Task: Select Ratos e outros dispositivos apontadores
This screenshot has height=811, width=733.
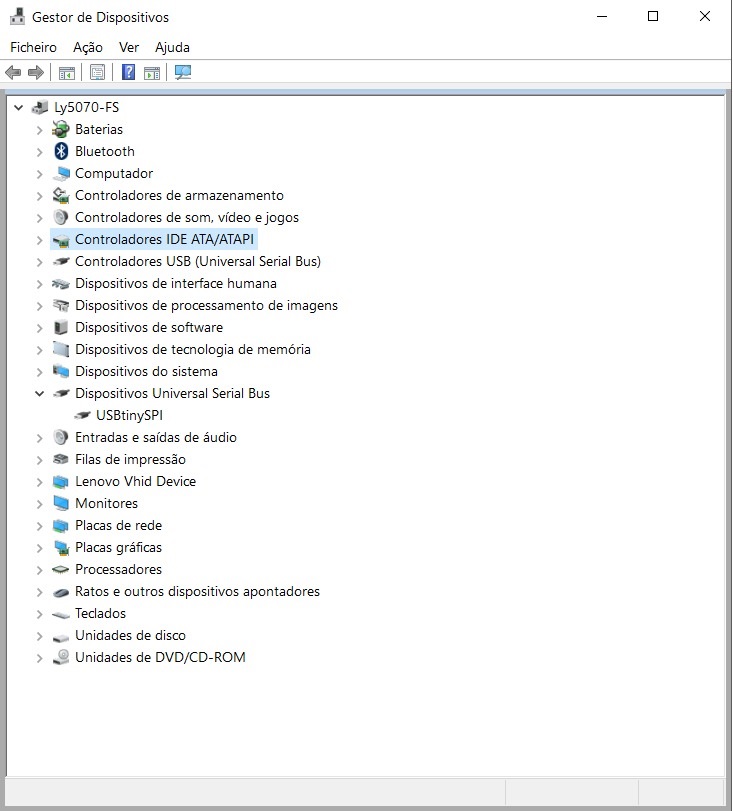Action: 197,591
